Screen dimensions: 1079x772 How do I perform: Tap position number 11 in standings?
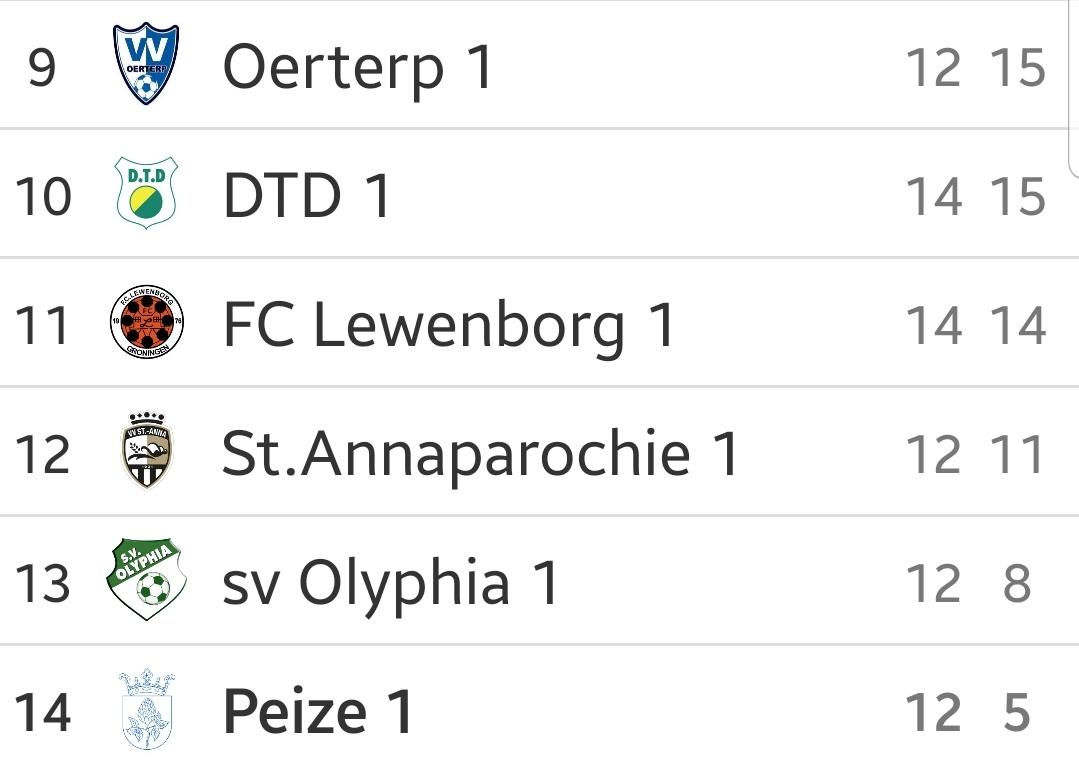43,325
